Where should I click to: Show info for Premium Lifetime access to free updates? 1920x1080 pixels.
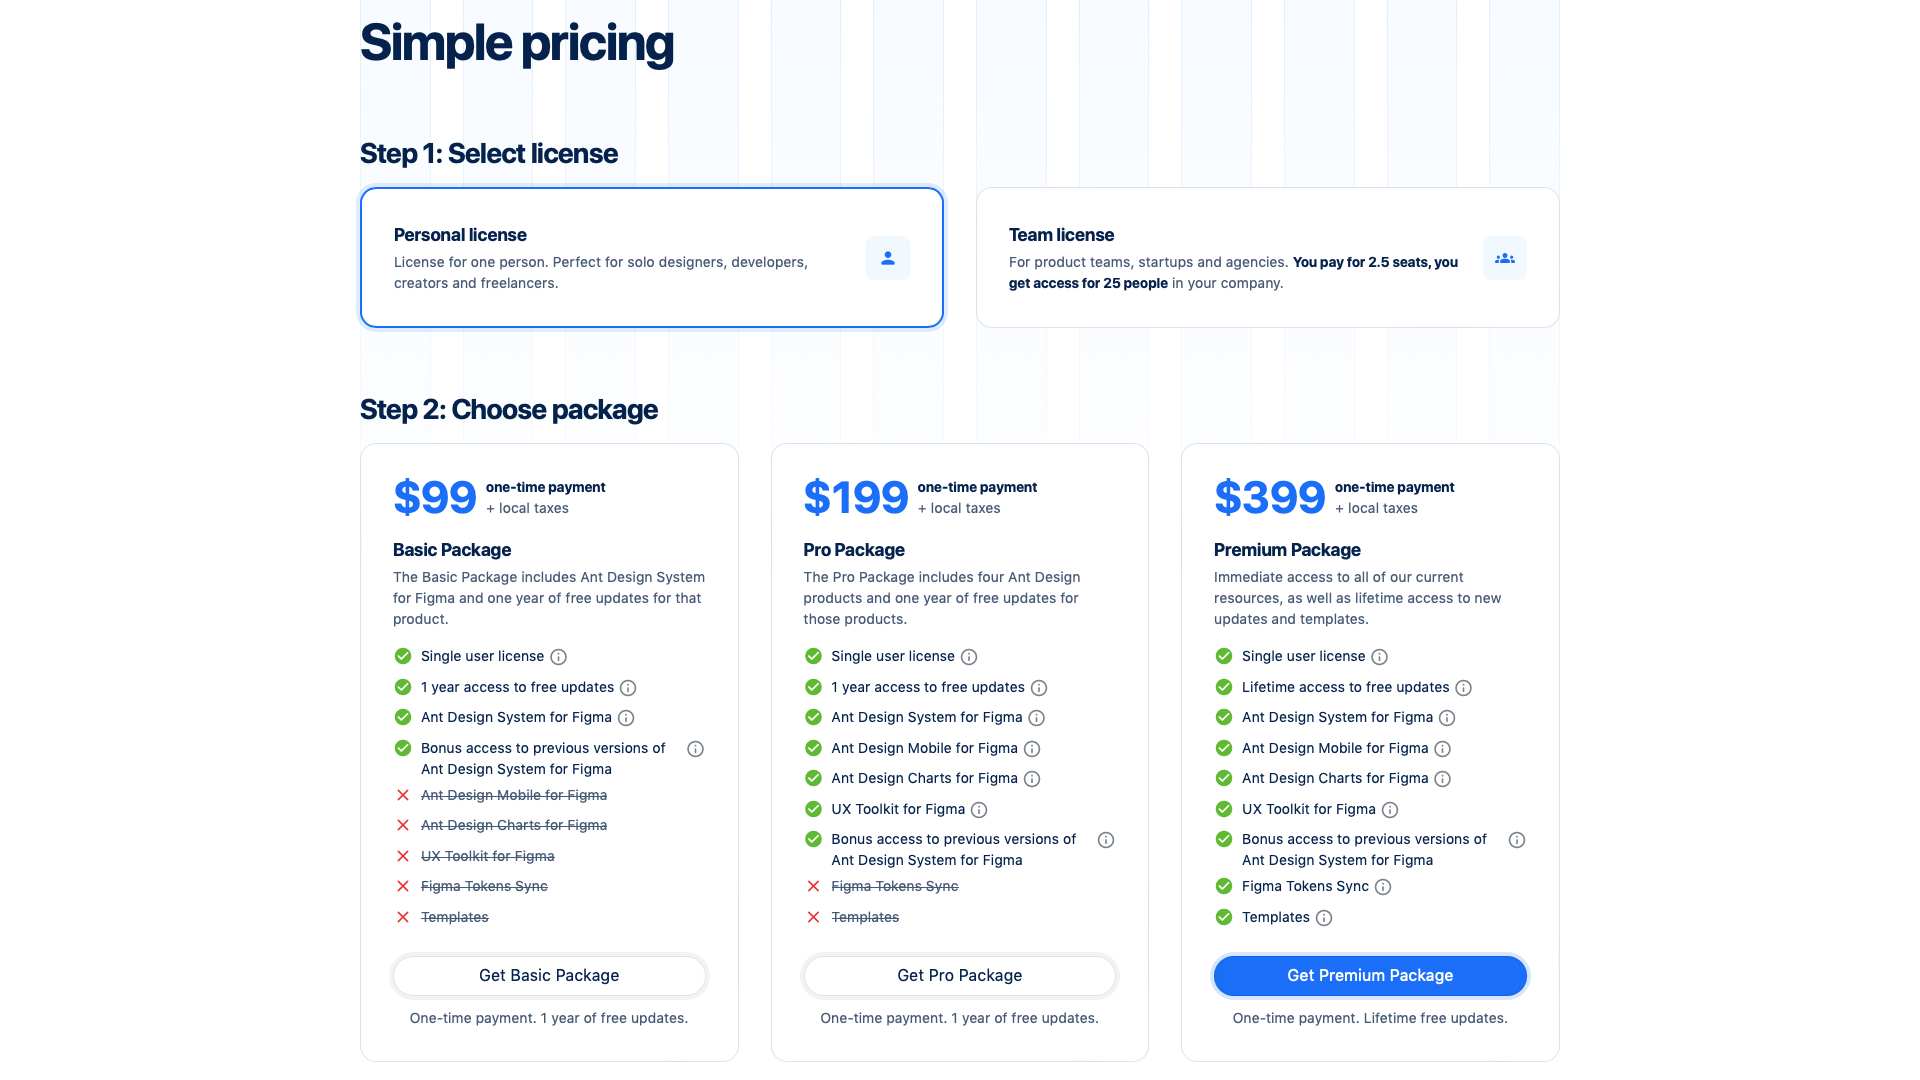(x=1463, y=688)
